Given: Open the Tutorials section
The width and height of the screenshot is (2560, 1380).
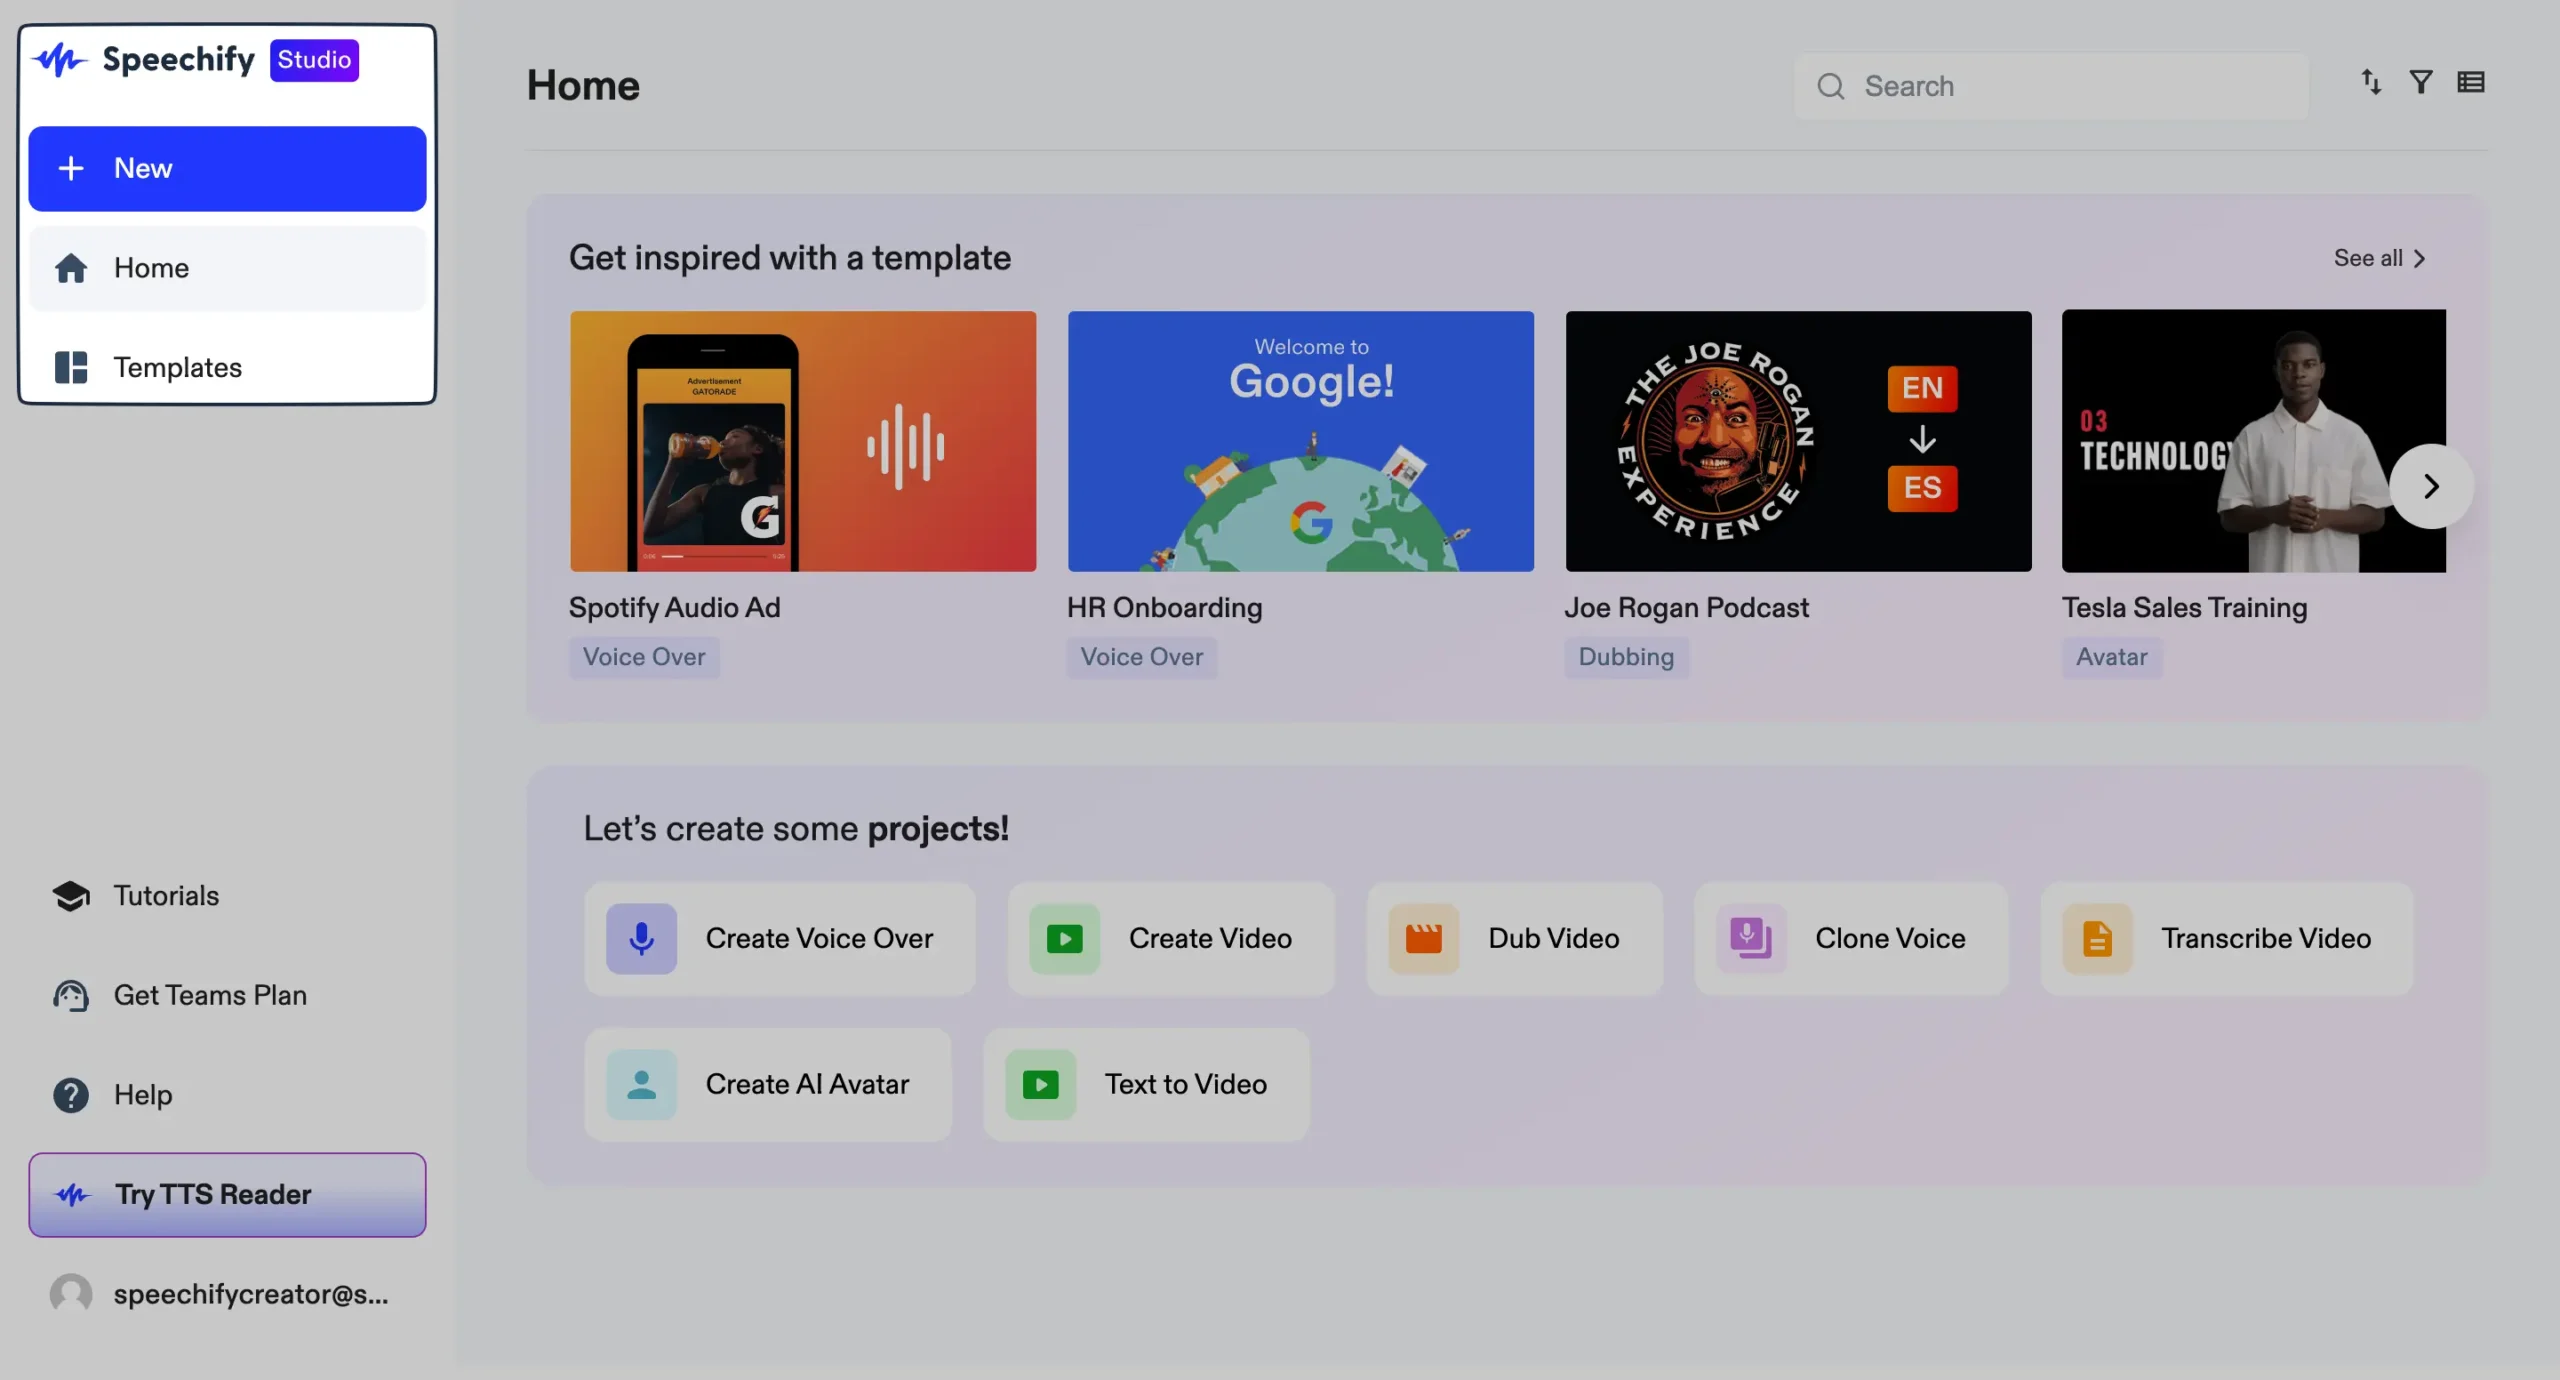Looking at the screenshot, I should [x=165, y=896].
